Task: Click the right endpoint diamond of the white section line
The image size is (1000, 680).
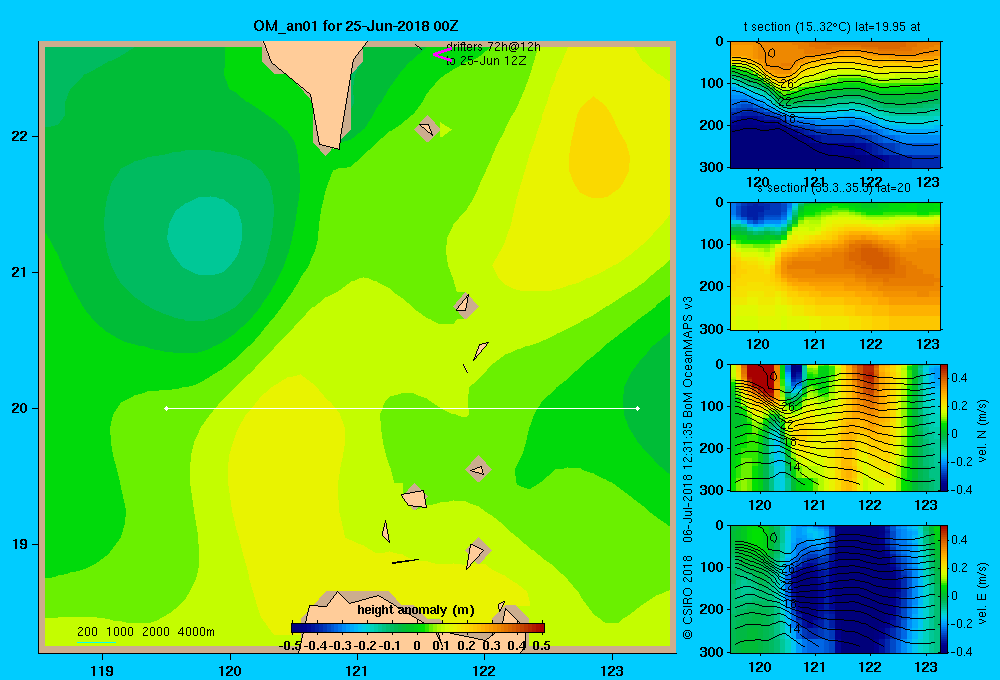Action: (637, 408)
